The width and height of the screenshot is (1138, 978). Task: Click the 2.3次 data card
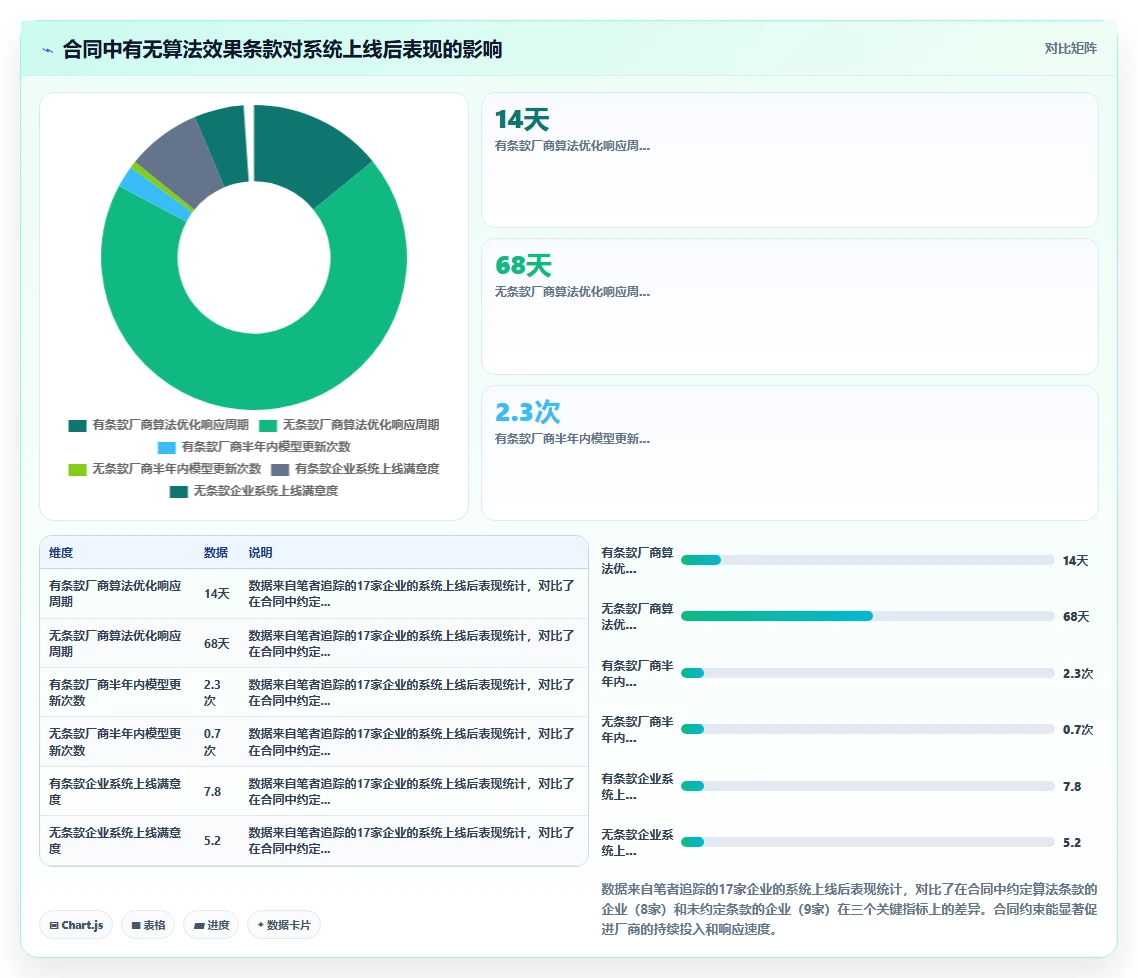[x=790, y=453]
